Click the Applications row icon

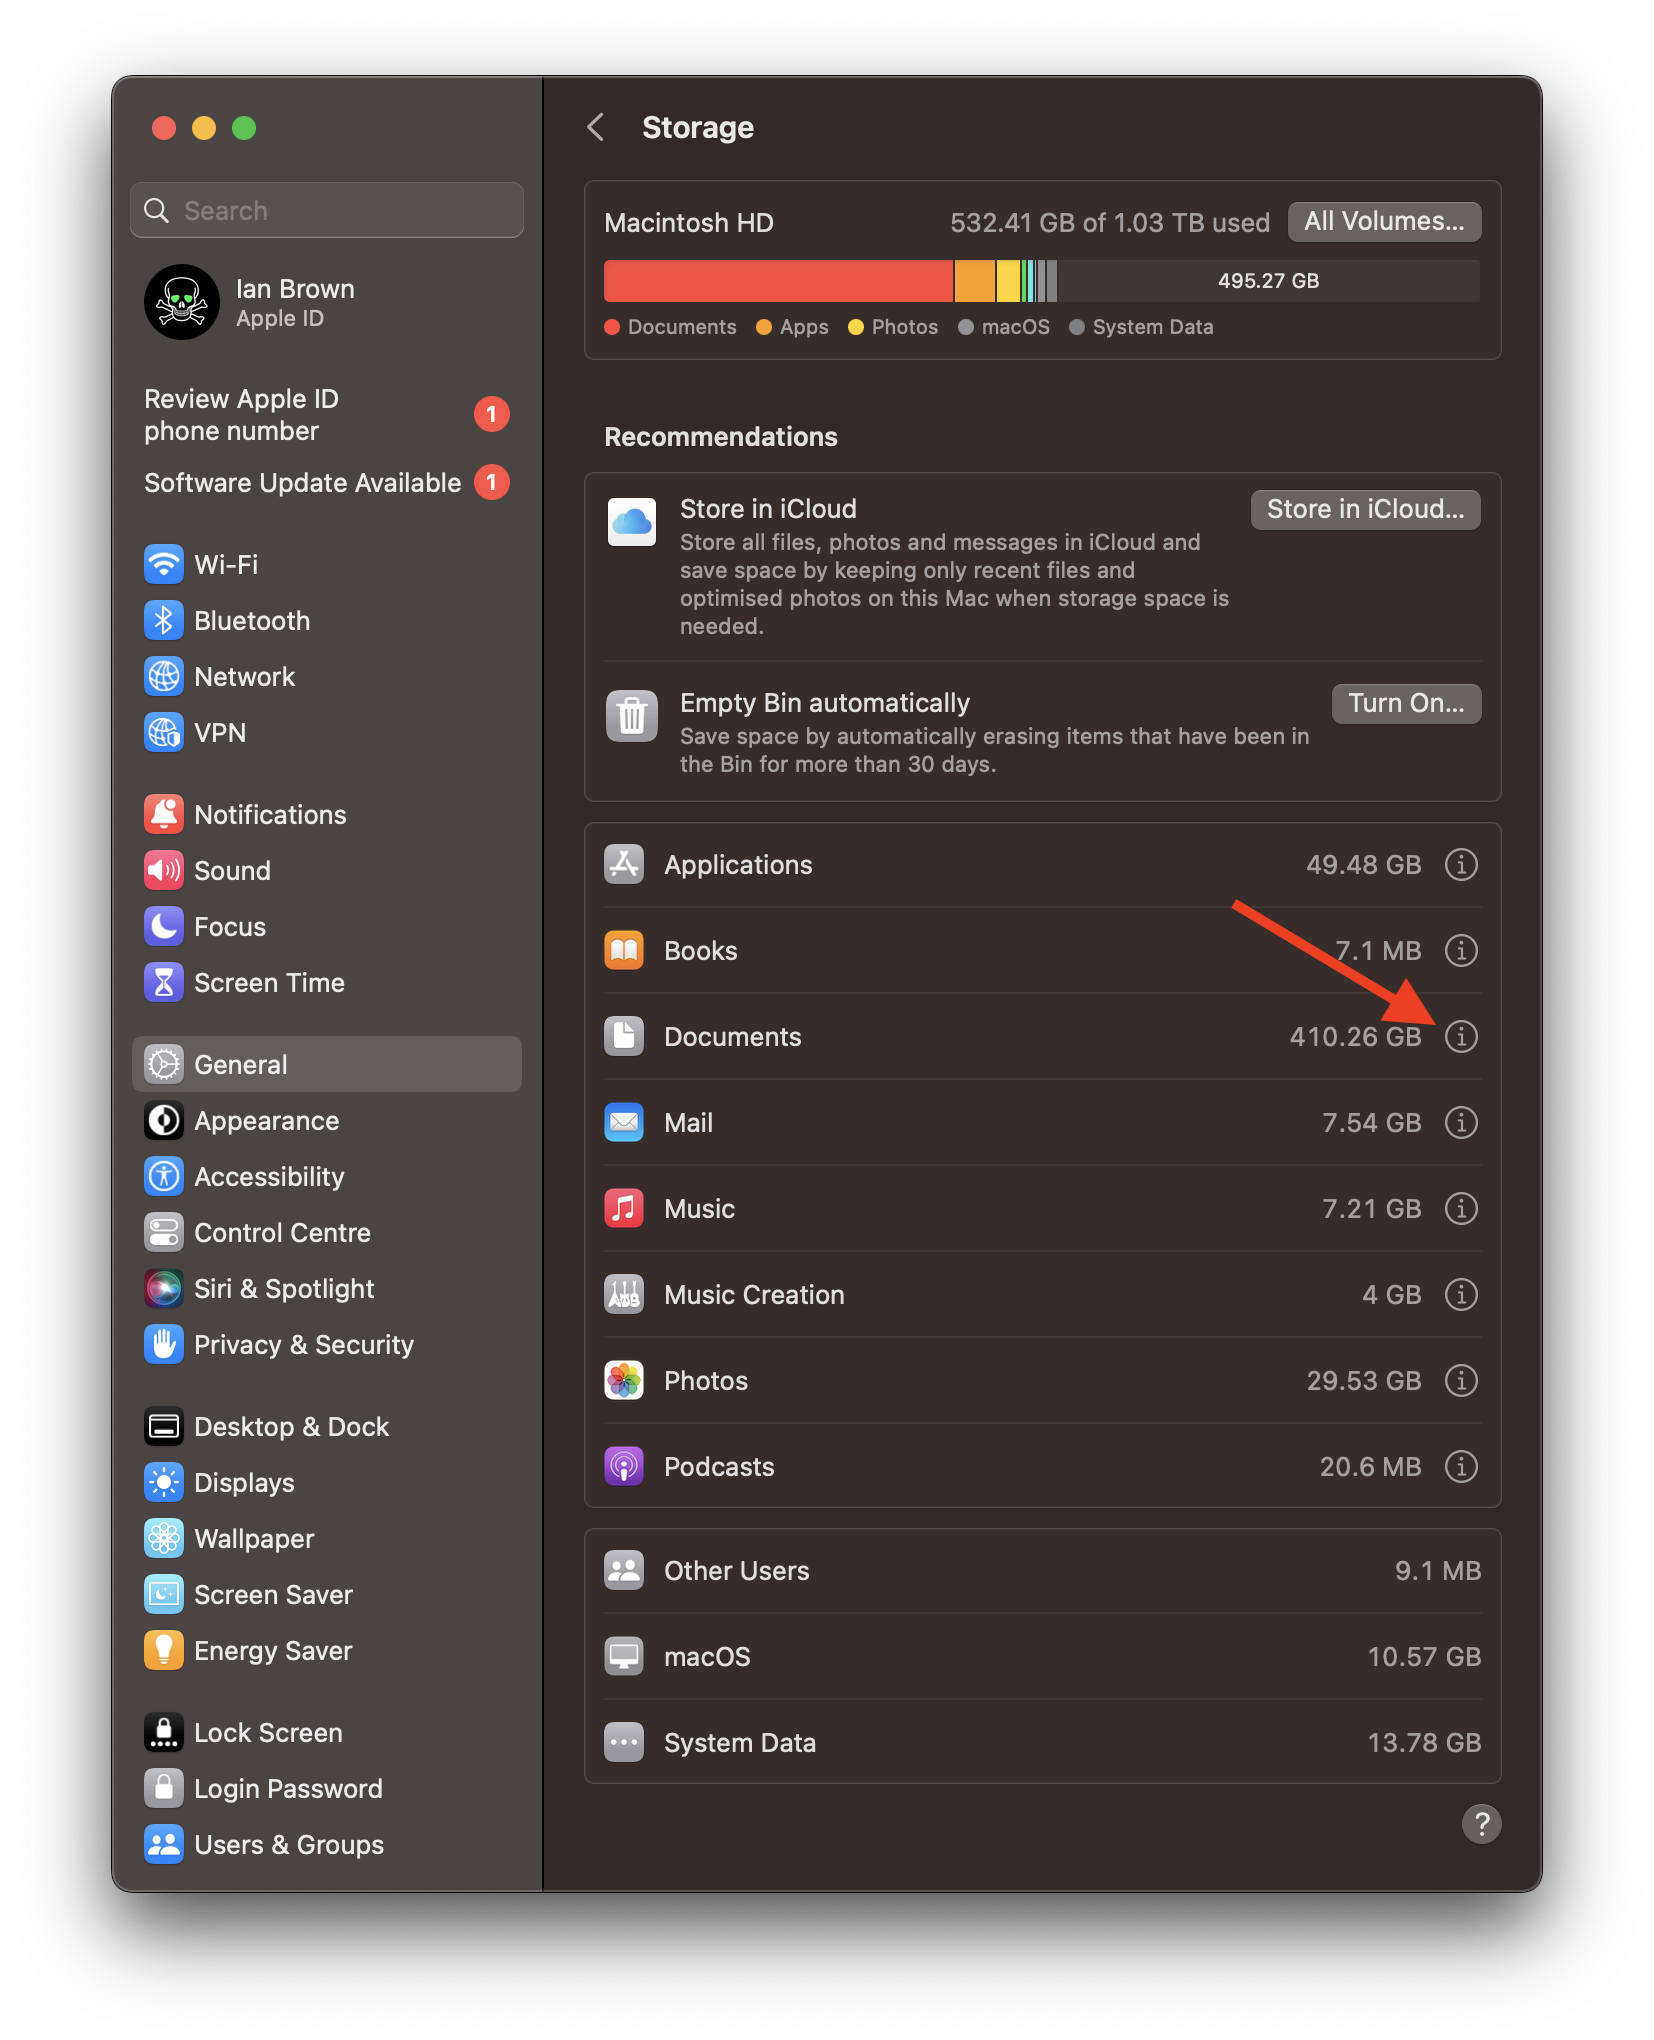click(x=624, y=865)
